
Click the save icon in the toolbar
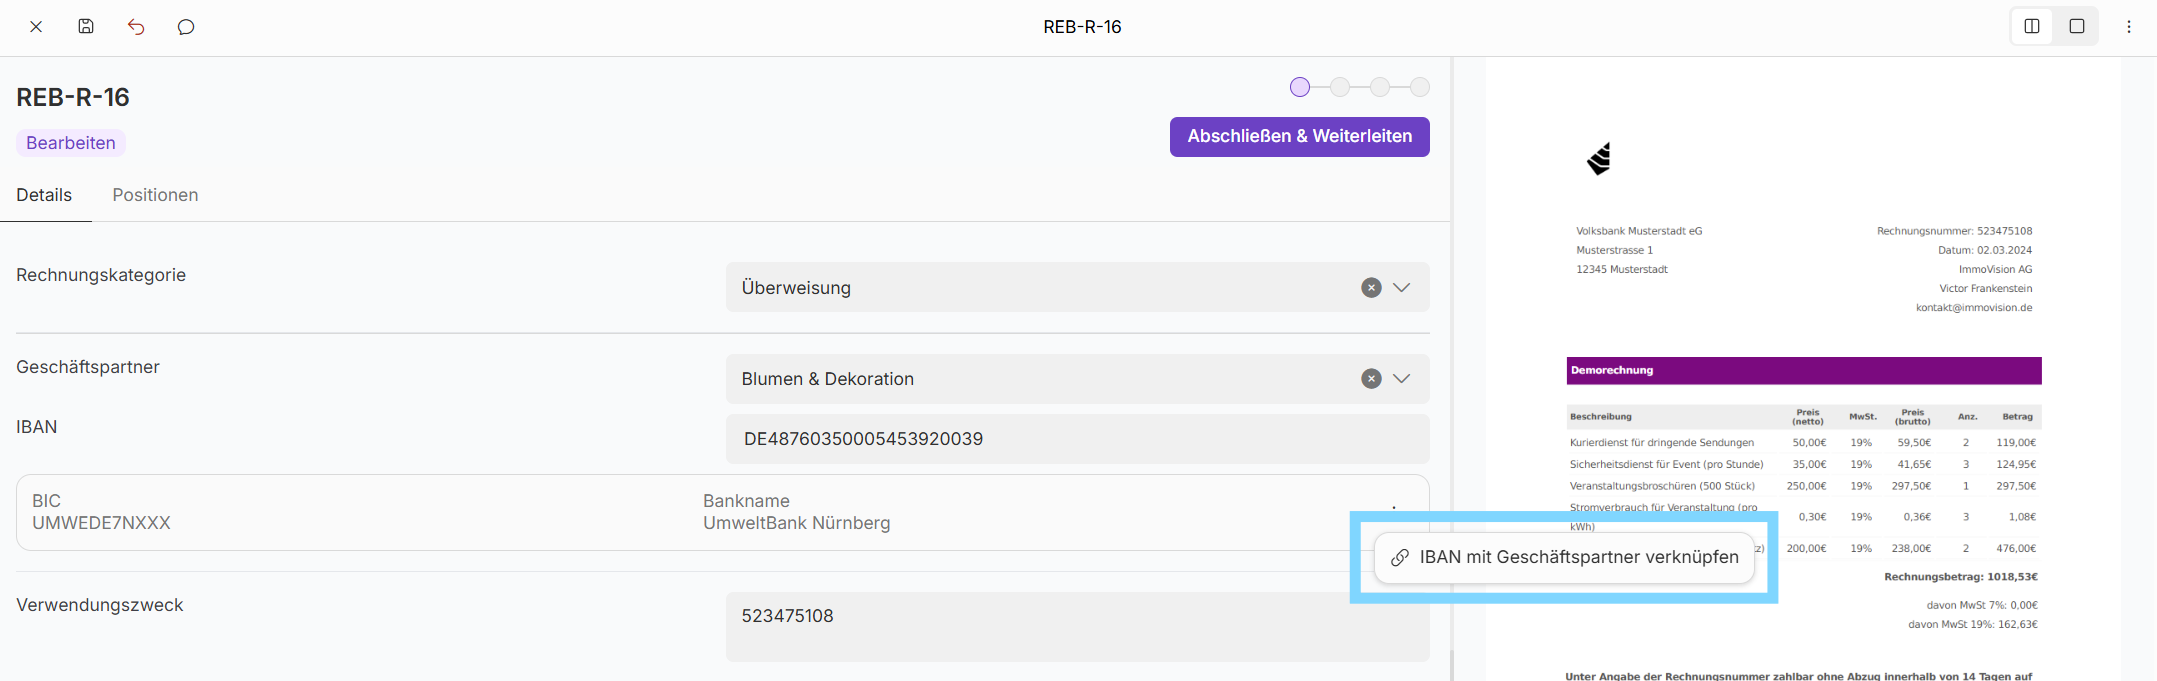click(x=86, y=27)
